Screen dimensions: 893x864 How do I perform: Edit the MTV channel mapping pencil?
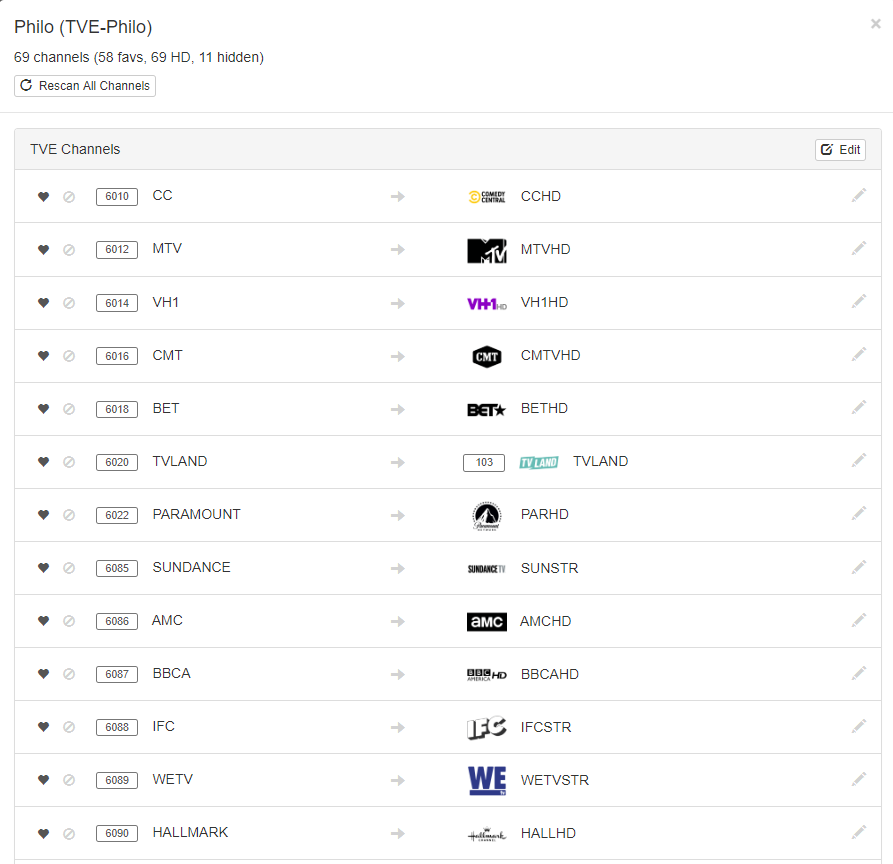click(859, 248)
